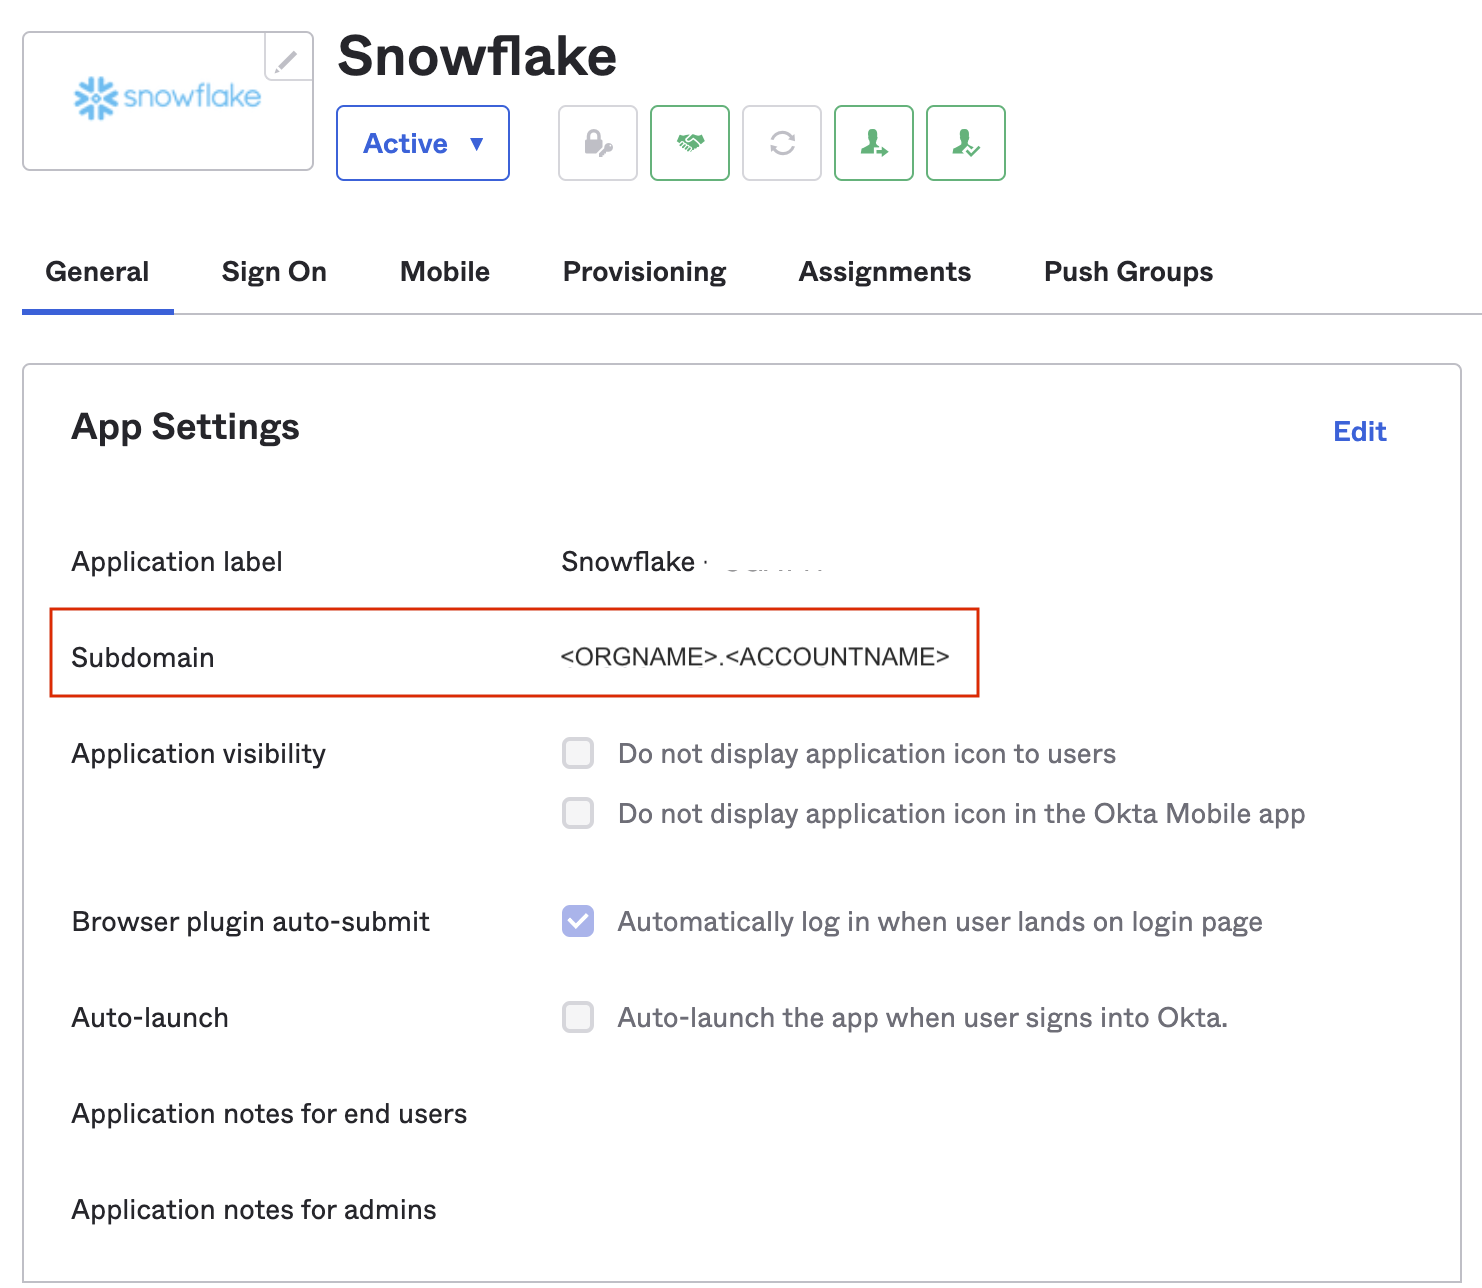
Task: Click the highlighted Subdomain value
Action: click(x=755, y=656)
